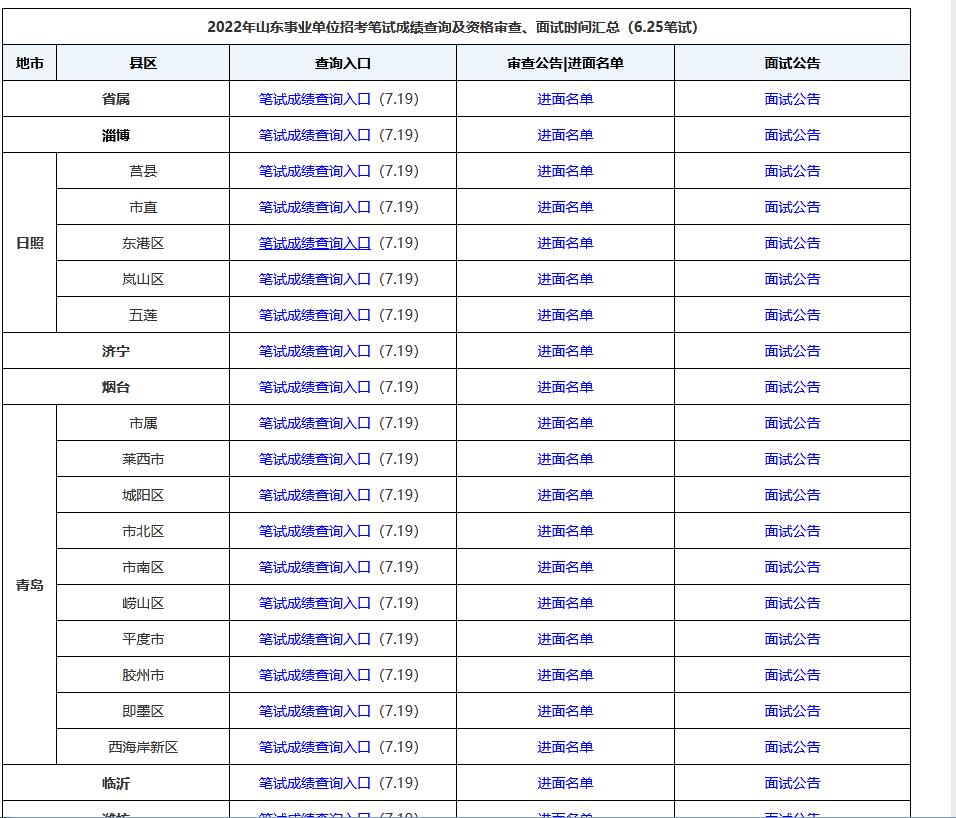The image size is (956, 818).
Task: View 进面名单 for 东港区
Action: (565, 243)
